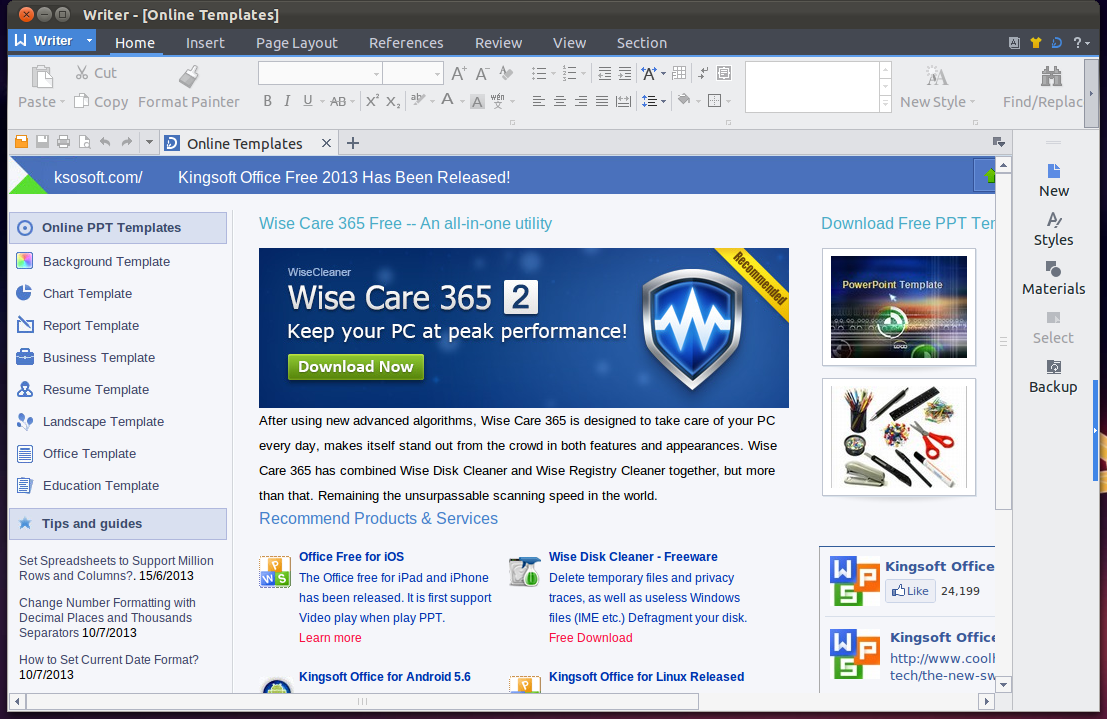Open the Styles side panel

point(1053,230)
